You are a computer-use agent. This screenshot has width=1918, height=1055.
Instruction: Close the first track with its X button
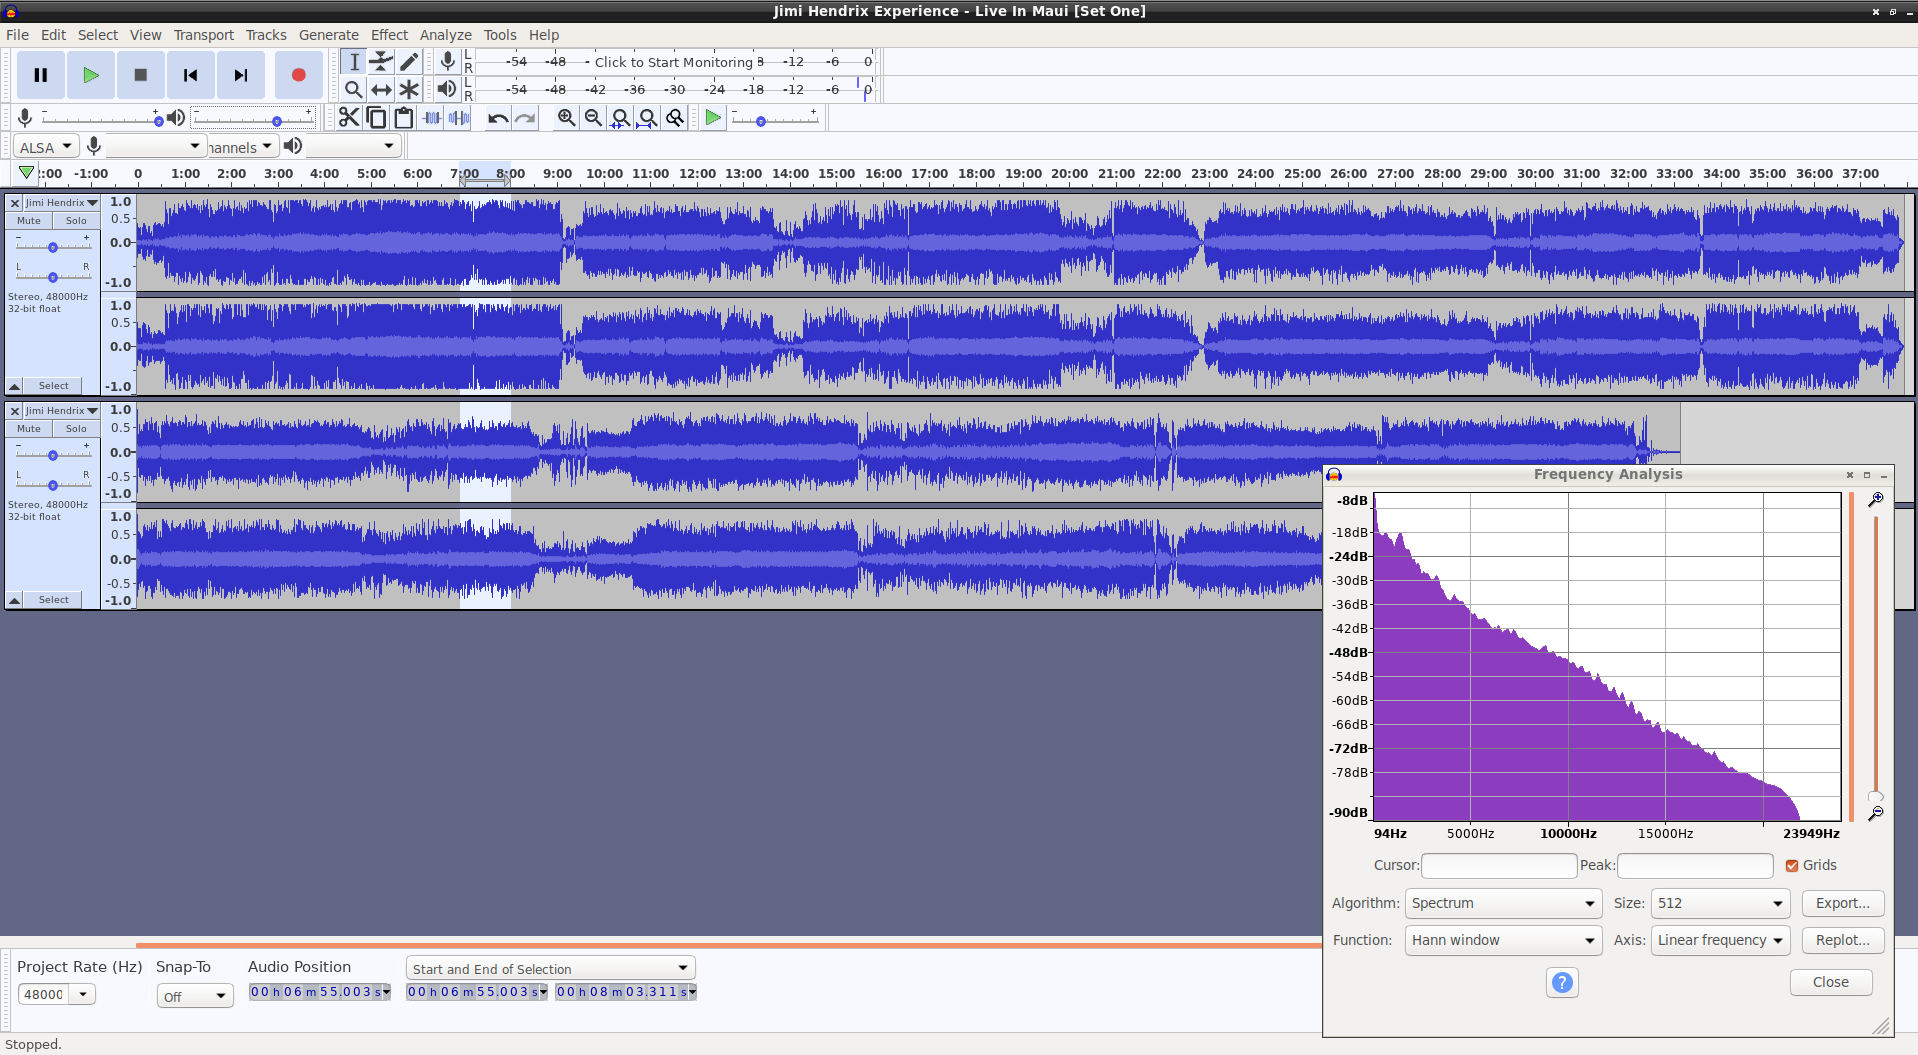pyautogui.click(x=15, y=203)
